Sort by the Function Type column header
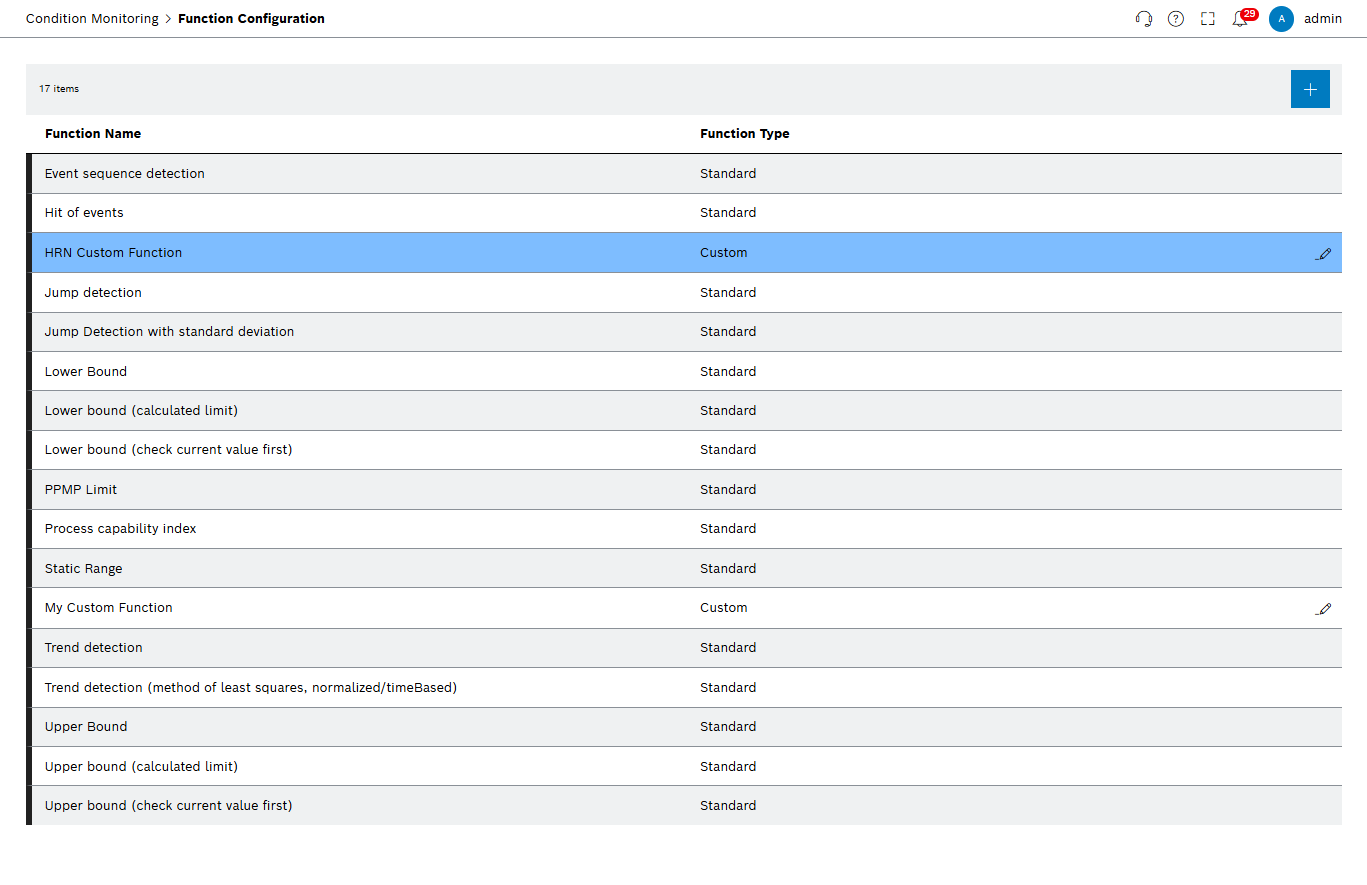The image size is (1367, 885). tap(744, 133)
